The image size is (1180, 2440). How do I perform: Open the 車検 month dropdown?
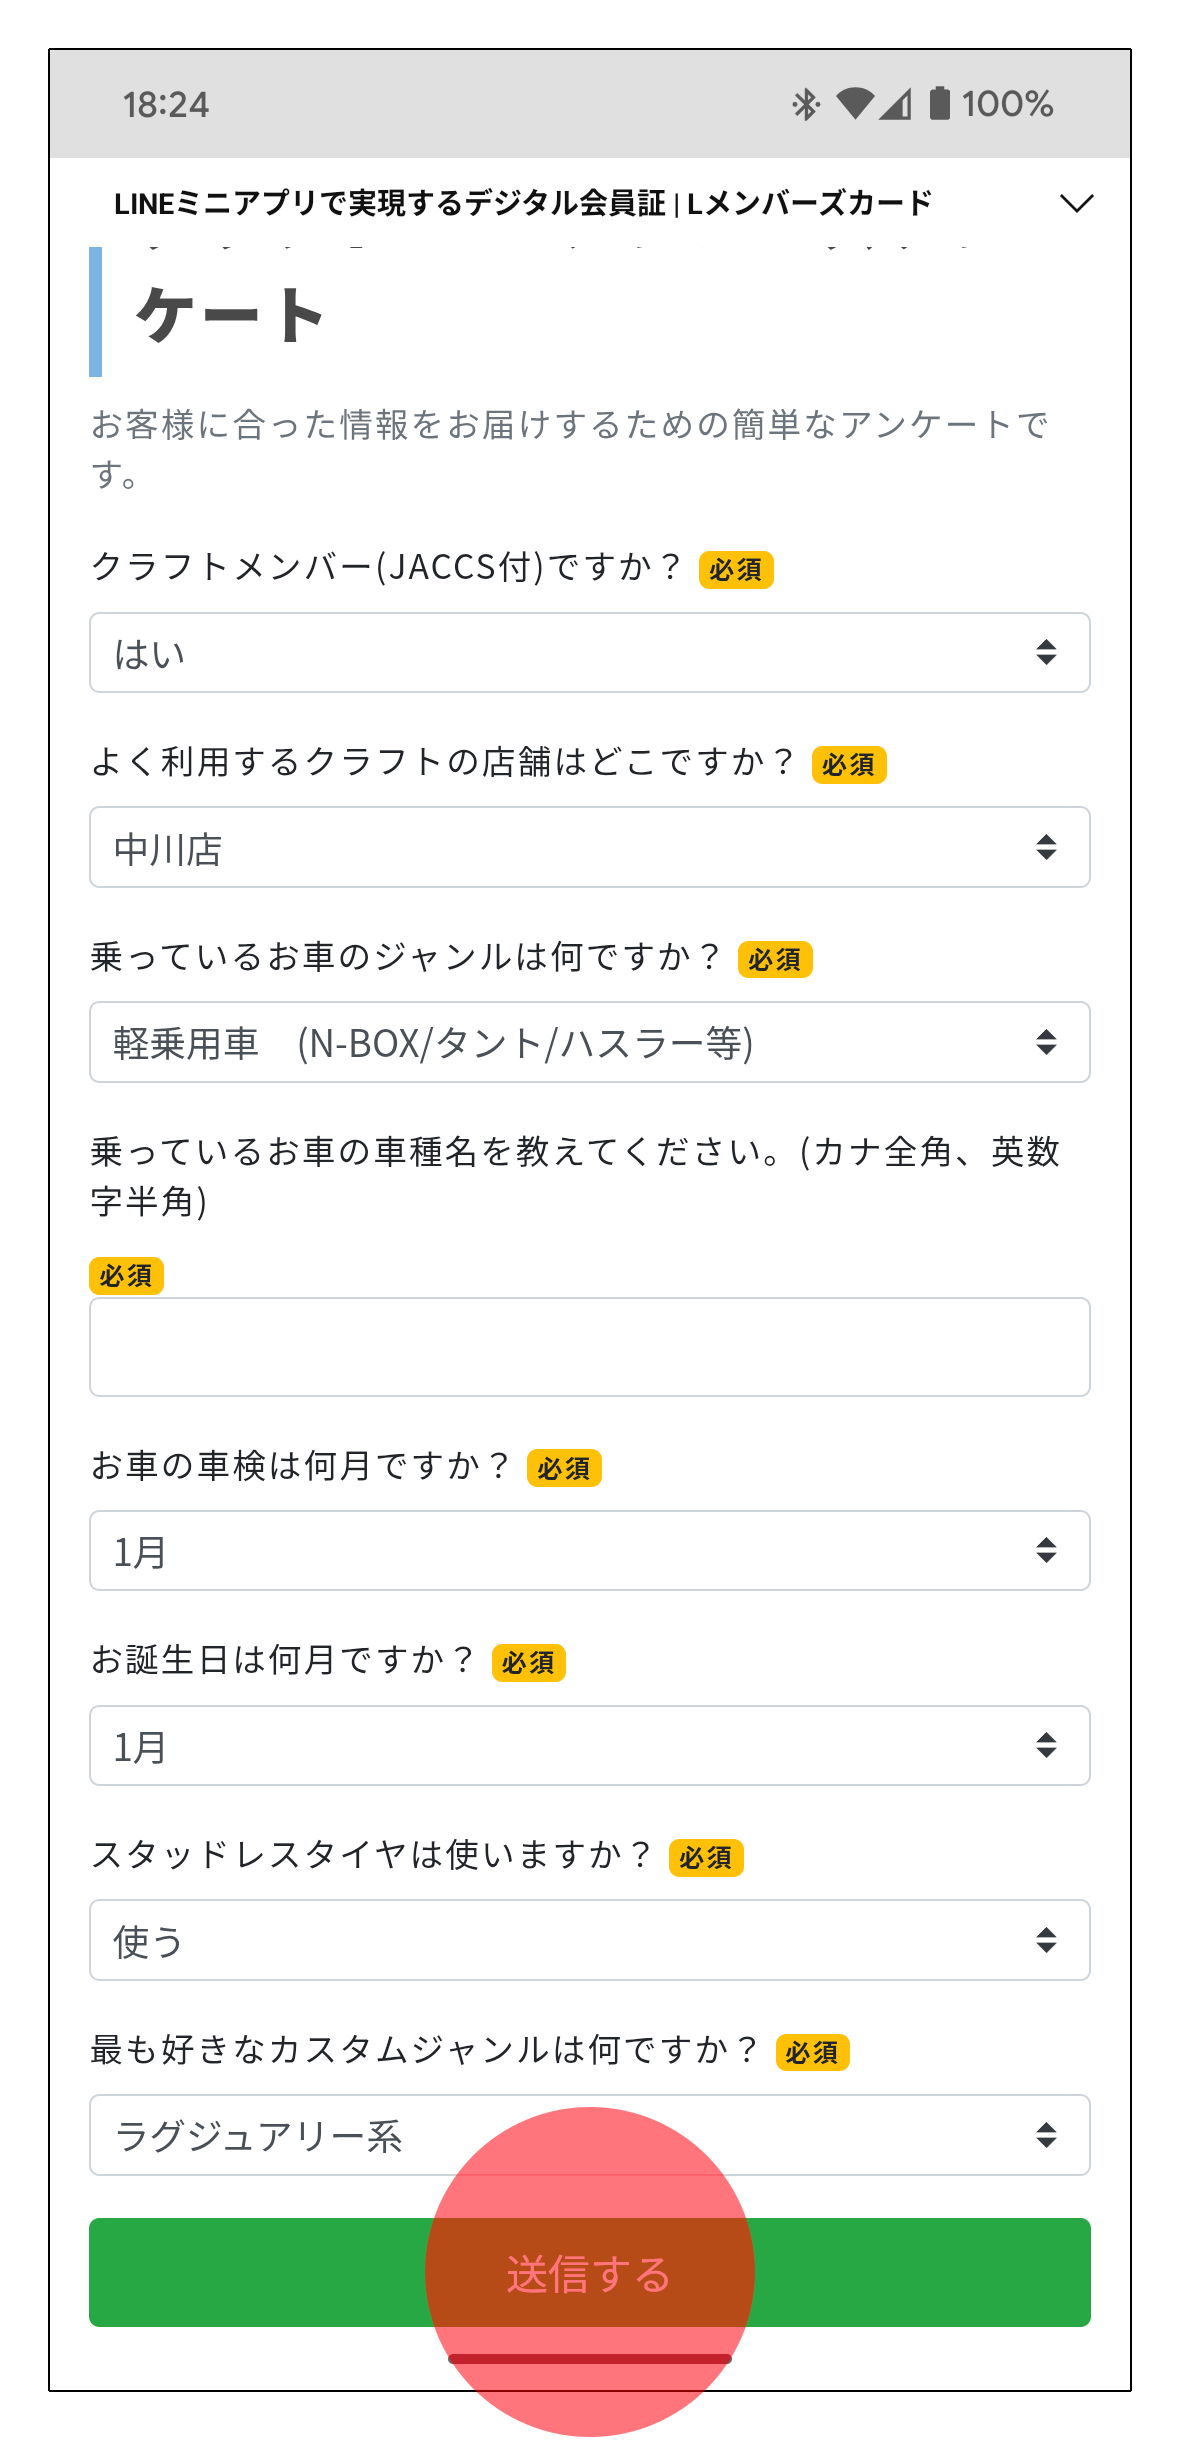pyautogui.click(x=589, y=1550)
